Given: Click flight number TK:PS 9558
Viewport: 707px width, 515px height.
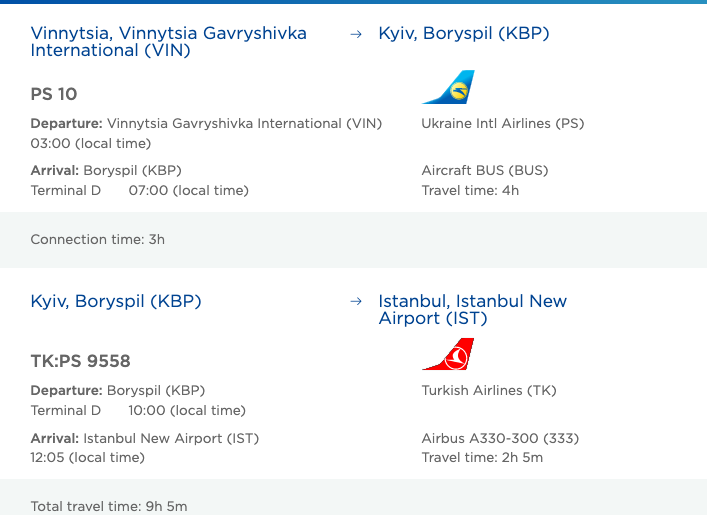Looking at the screenshot, I should tap(81, 361).
